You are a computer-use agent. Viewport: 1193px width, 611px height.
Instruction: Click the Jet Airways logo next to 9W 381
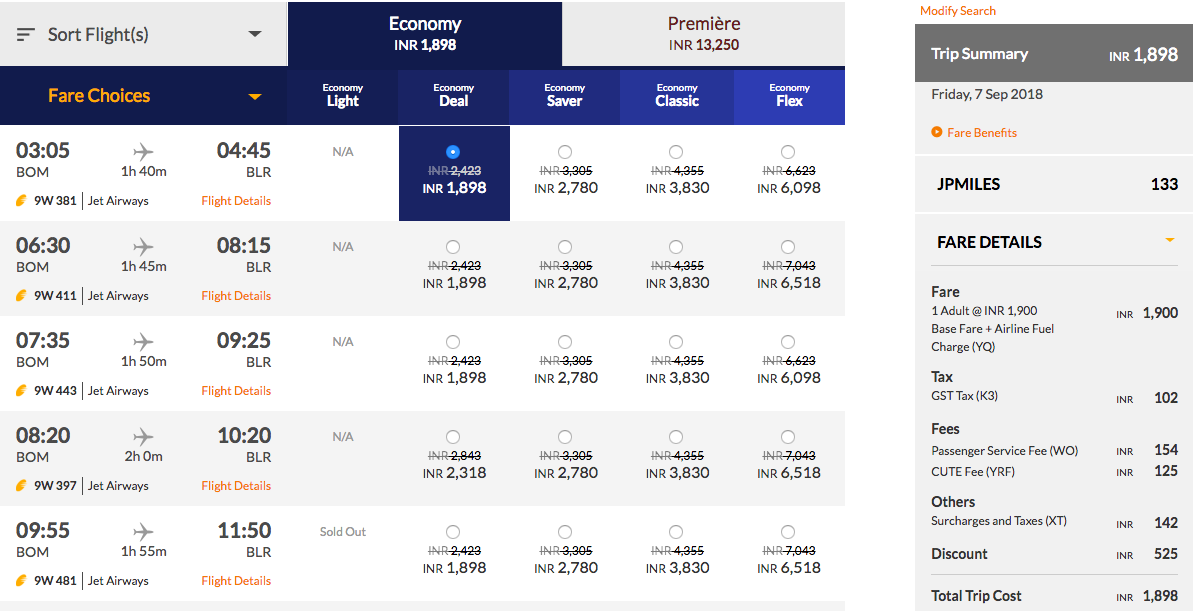pos(22,200)
